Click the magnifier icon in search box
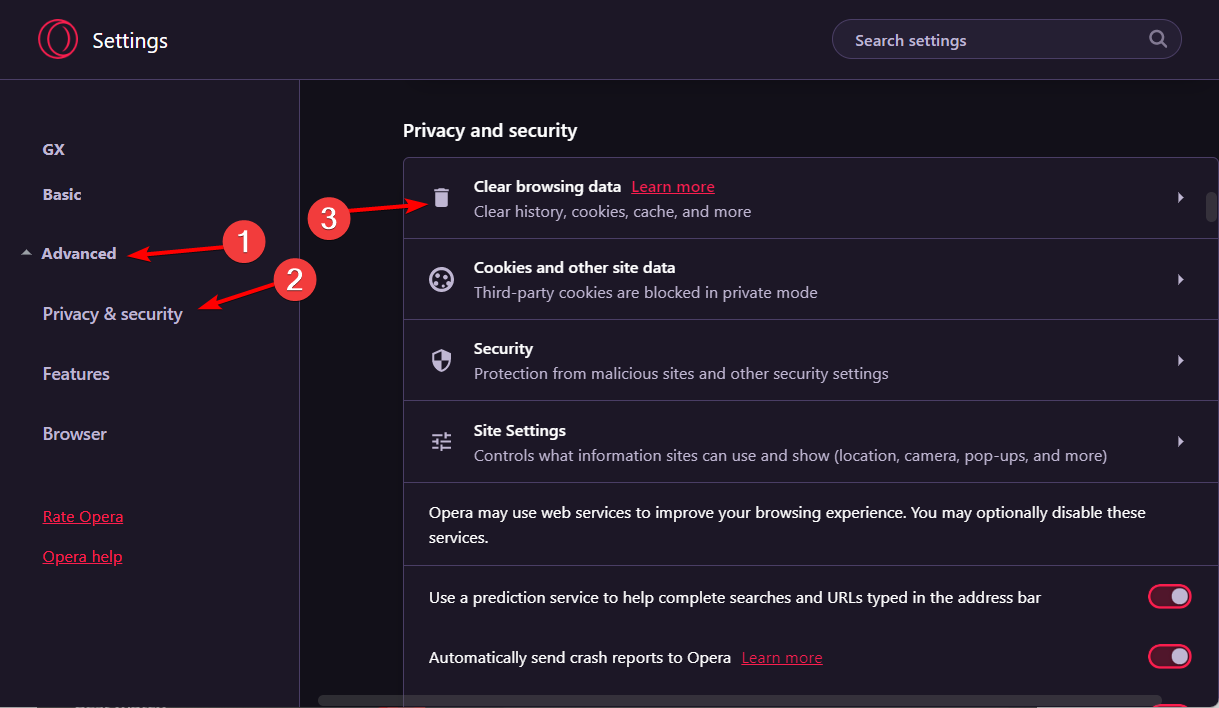Screen dimensions: 1219x708 point(1158,39)
